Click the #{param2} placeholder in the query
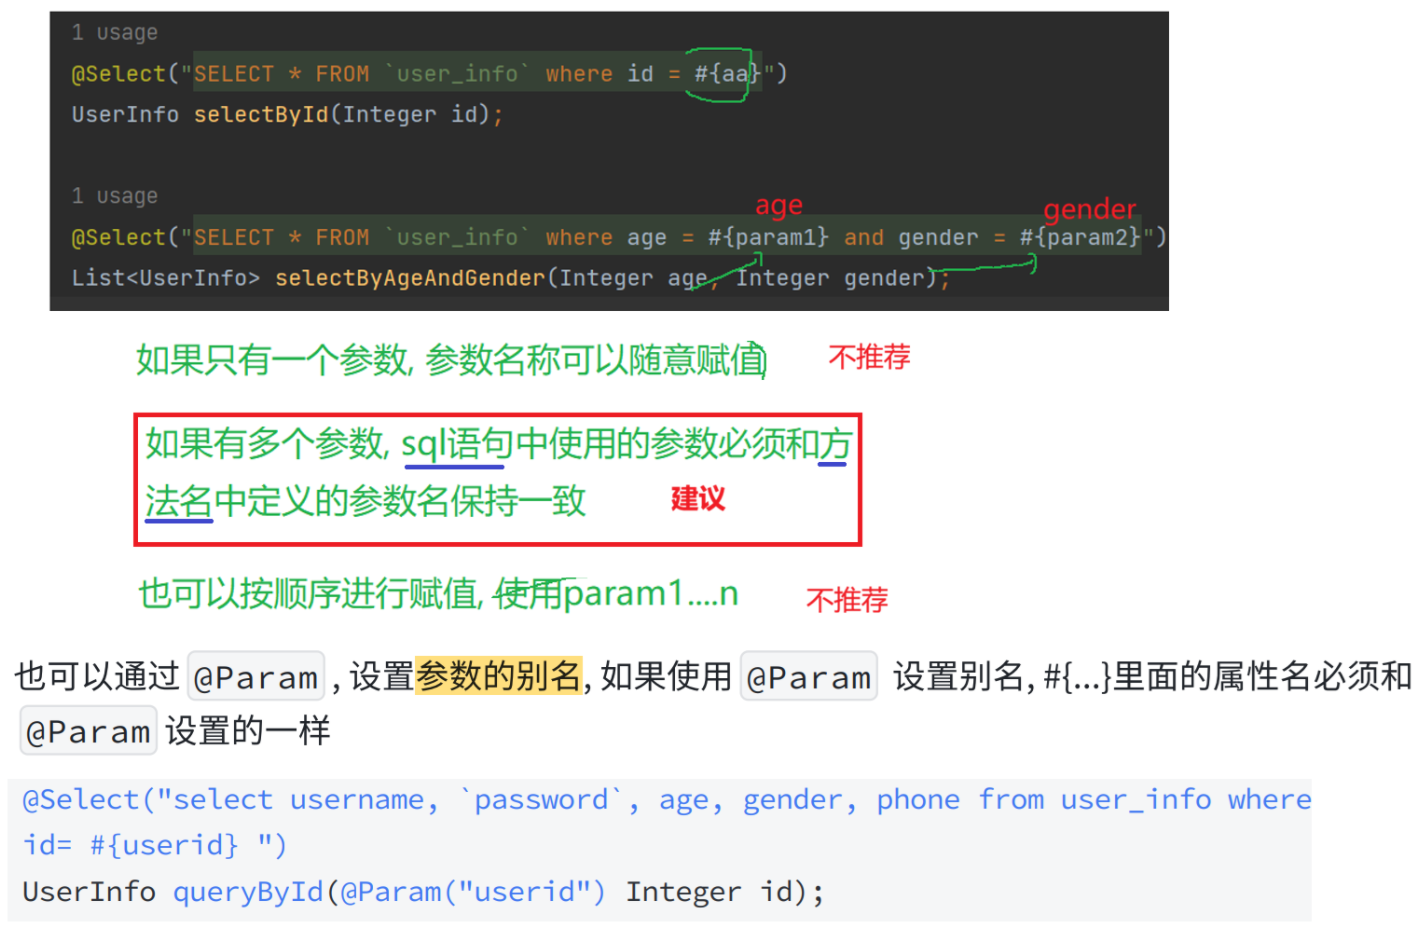Image resolution: width=1423 pixels, height=936 pixels. tap(1080, 237)
